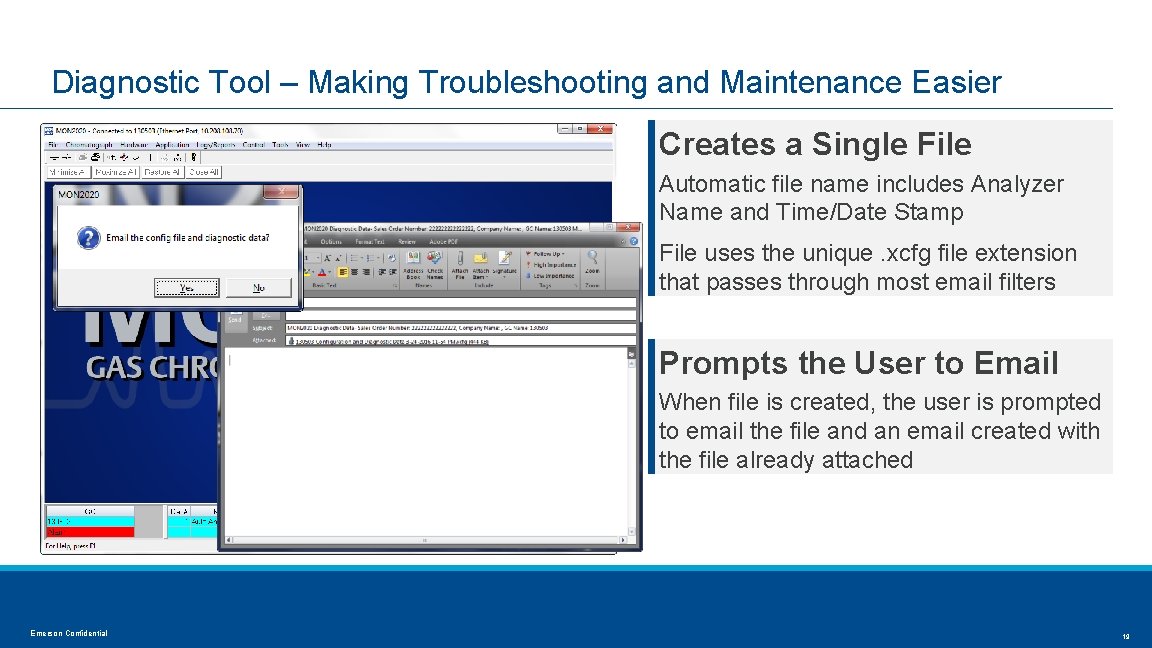Click the red font color A swatch
The width and height of the screenshot is (1152, 648).
coord(322,272)
